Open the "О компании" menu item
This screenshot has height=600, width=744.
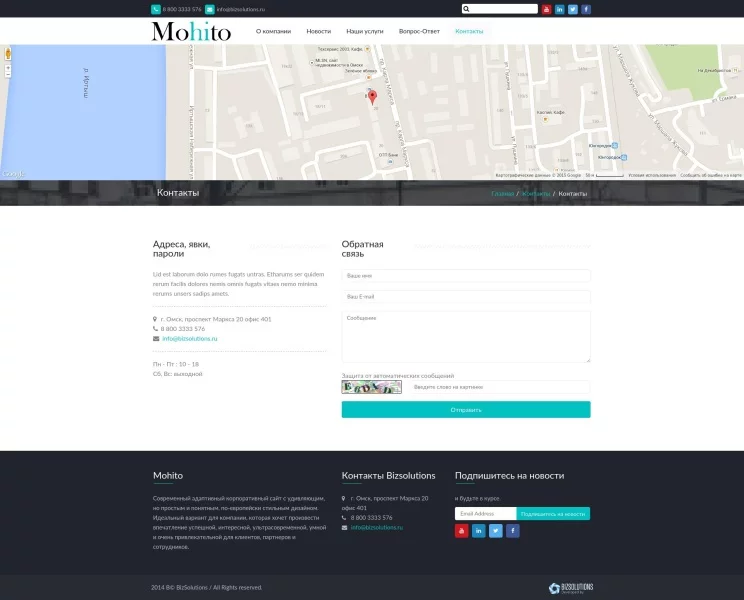click(273, 31)
